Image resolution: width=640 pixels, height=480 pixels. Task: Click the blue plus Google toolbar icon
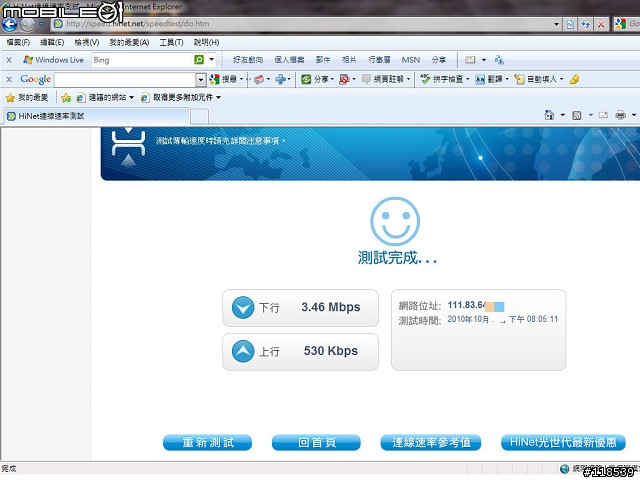coord(282,79)
